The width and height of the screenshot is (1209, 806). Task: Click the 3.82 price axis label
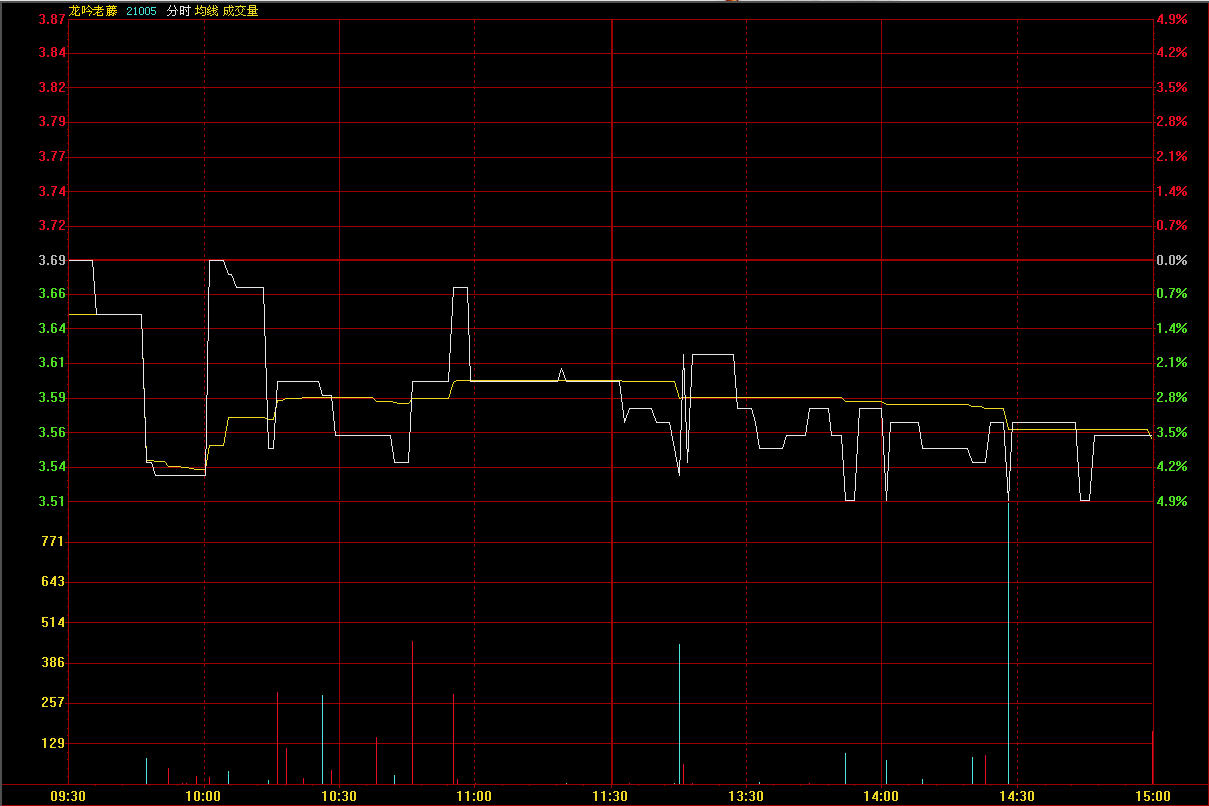[52, 87]
